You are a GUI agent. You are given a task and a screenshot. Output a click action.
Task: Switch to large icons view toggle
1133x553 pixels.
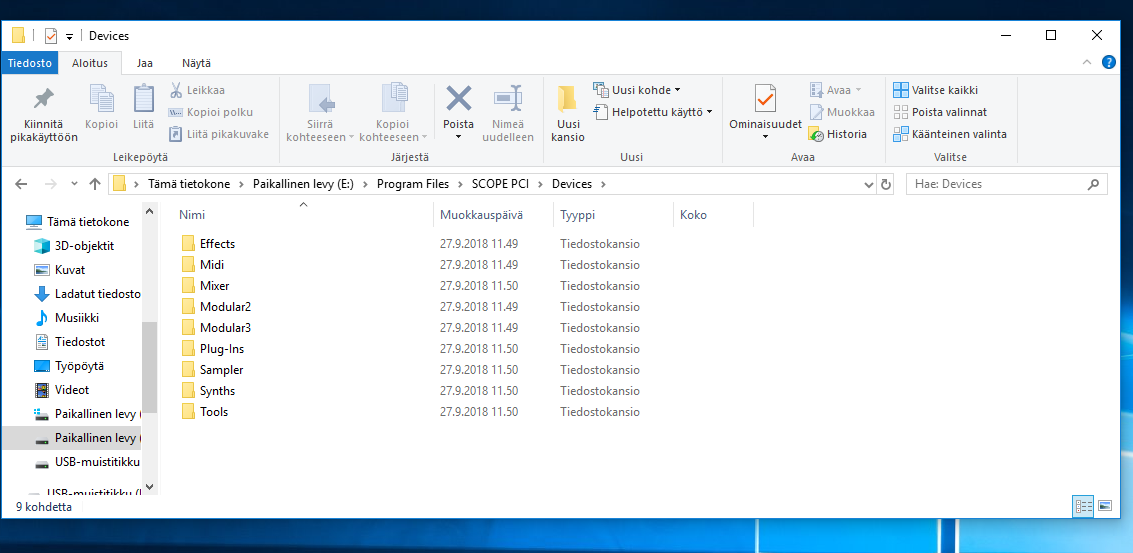[x=1105, y=507]
